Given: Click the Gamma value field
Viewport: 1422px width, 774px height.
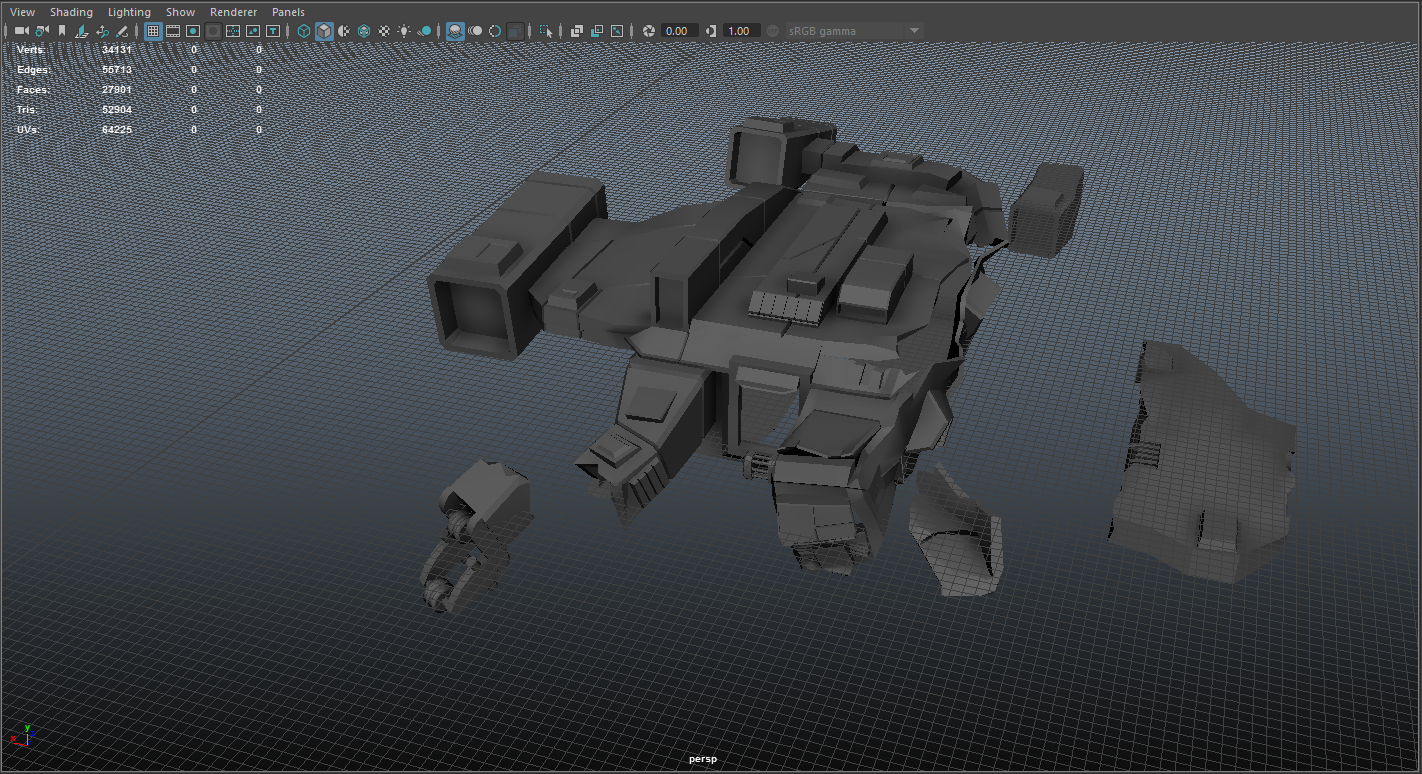Looking at the screenshot, I should click(740, 31).
